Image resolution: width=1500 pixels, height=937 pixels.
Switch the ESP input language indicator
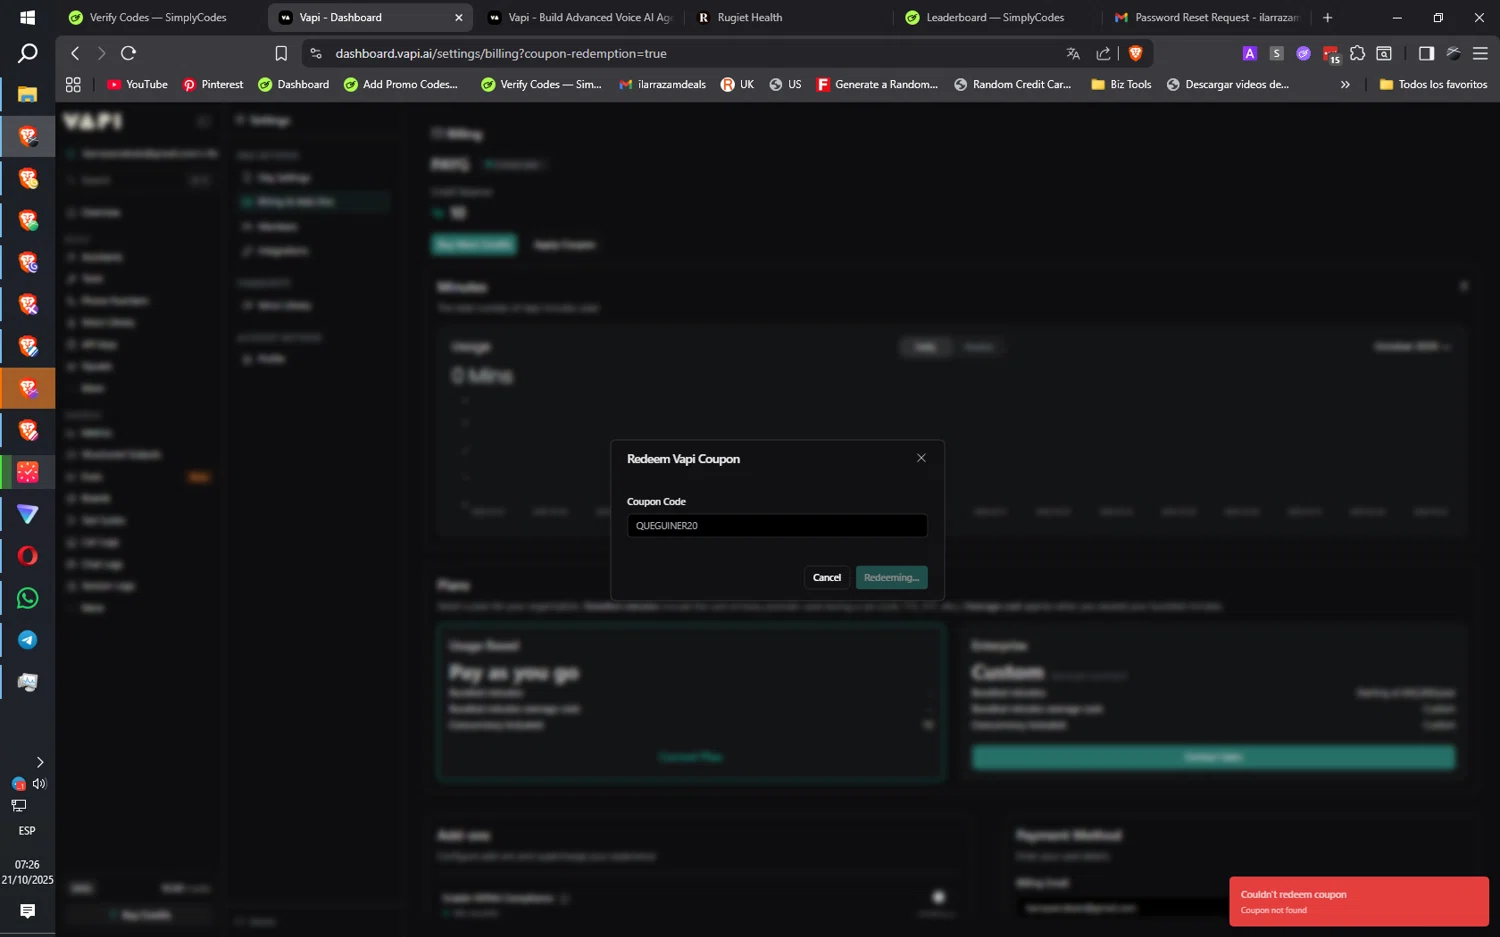[27, 831]
